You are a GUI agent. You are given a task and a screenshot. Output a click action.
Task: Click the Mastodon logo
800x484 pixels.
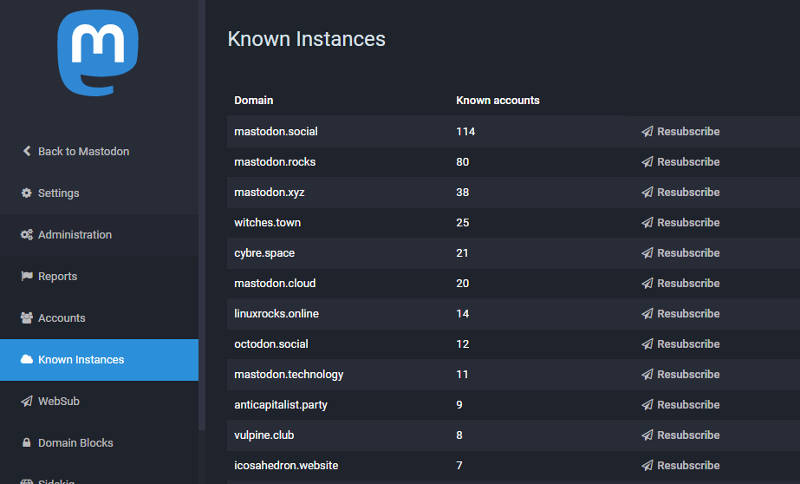coord(97,52)
